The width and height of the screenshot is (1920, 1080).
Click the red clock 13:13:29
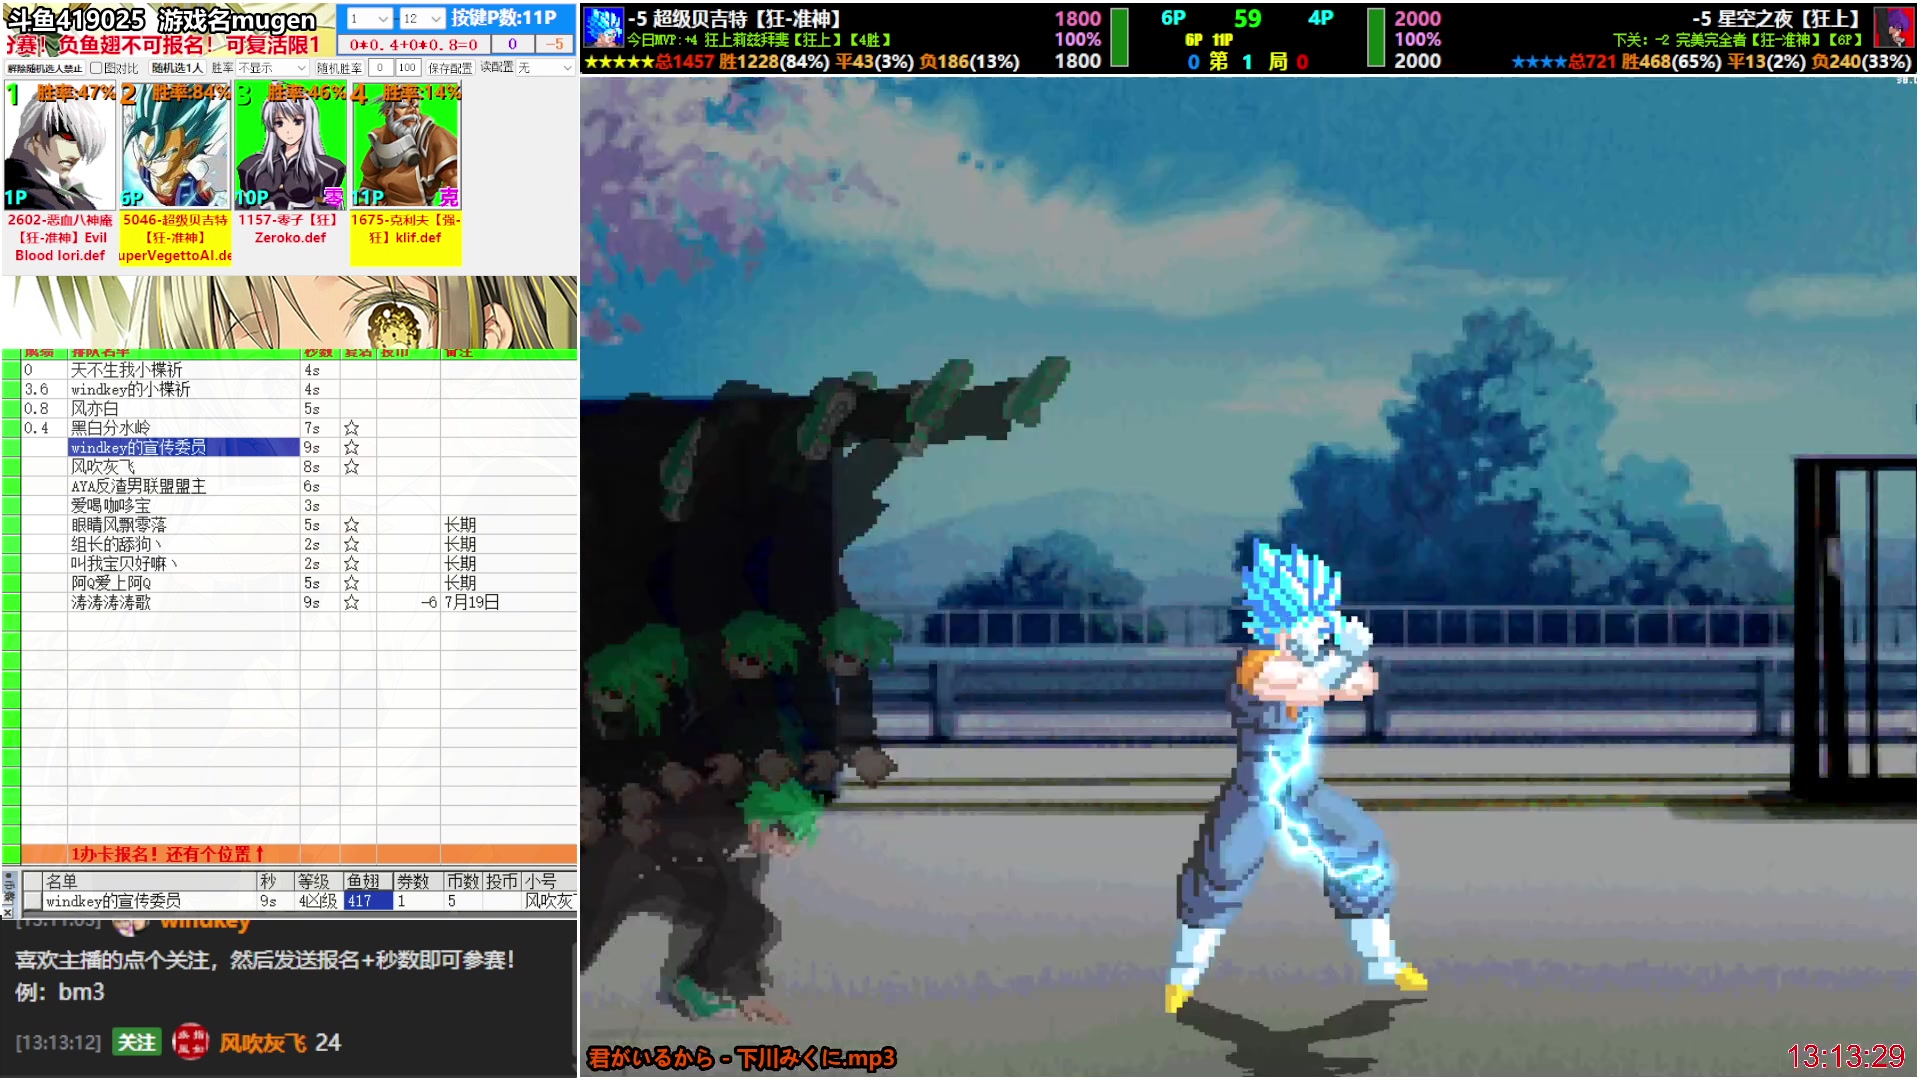coord(1846,1056)
